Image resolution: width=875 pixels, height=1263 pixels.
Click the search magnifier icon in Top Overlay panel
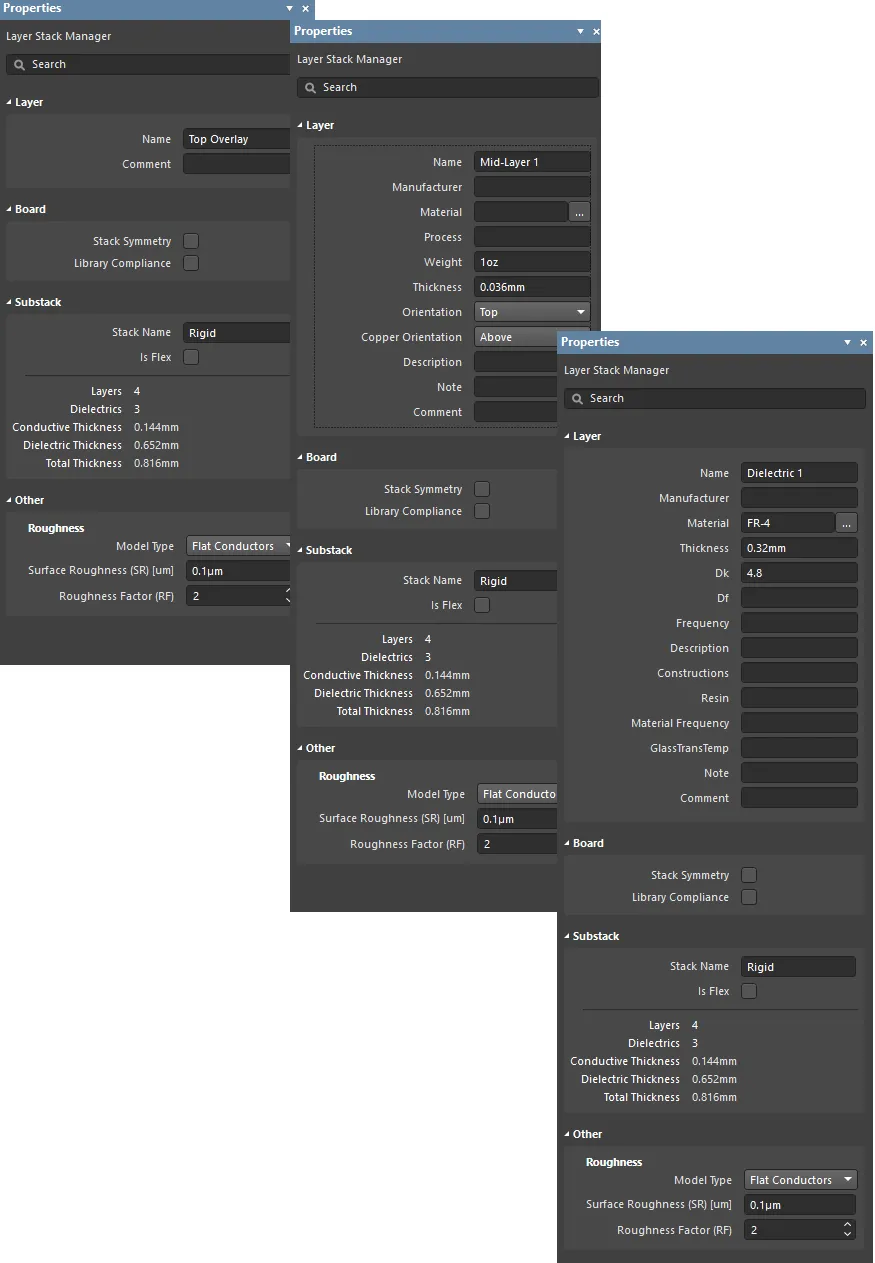pos(19,64)
